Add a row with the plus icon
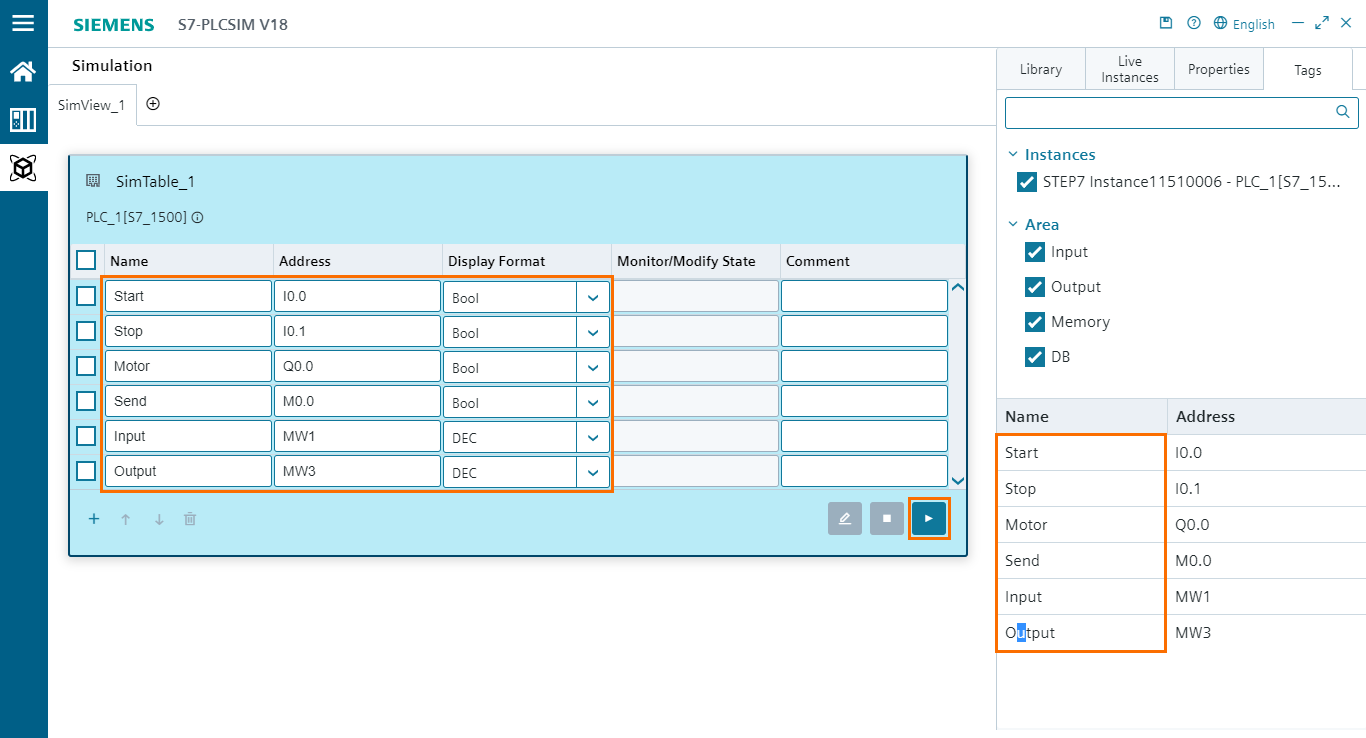1366x738 pixels. click(94, 519)
